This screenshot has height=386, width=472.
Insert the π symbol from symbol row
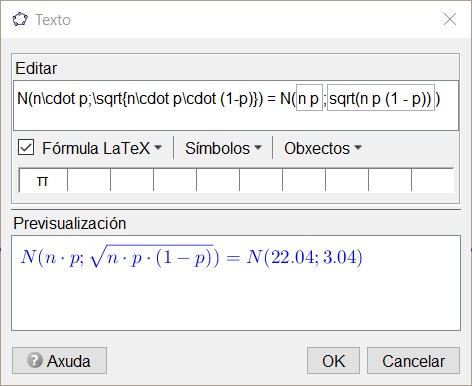(x=43, y=180)
